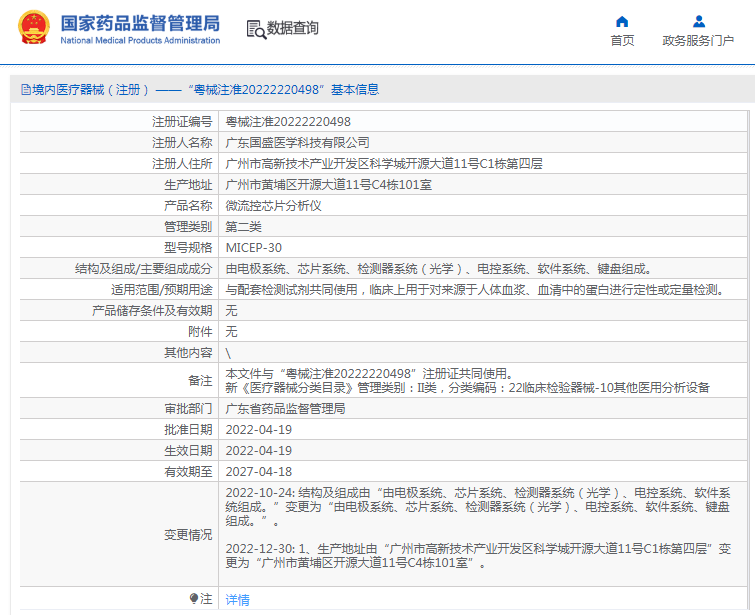This screenshot has width=755, height=615.
Task: Click the 批准日期 label
Action: (x=188, y=430)
